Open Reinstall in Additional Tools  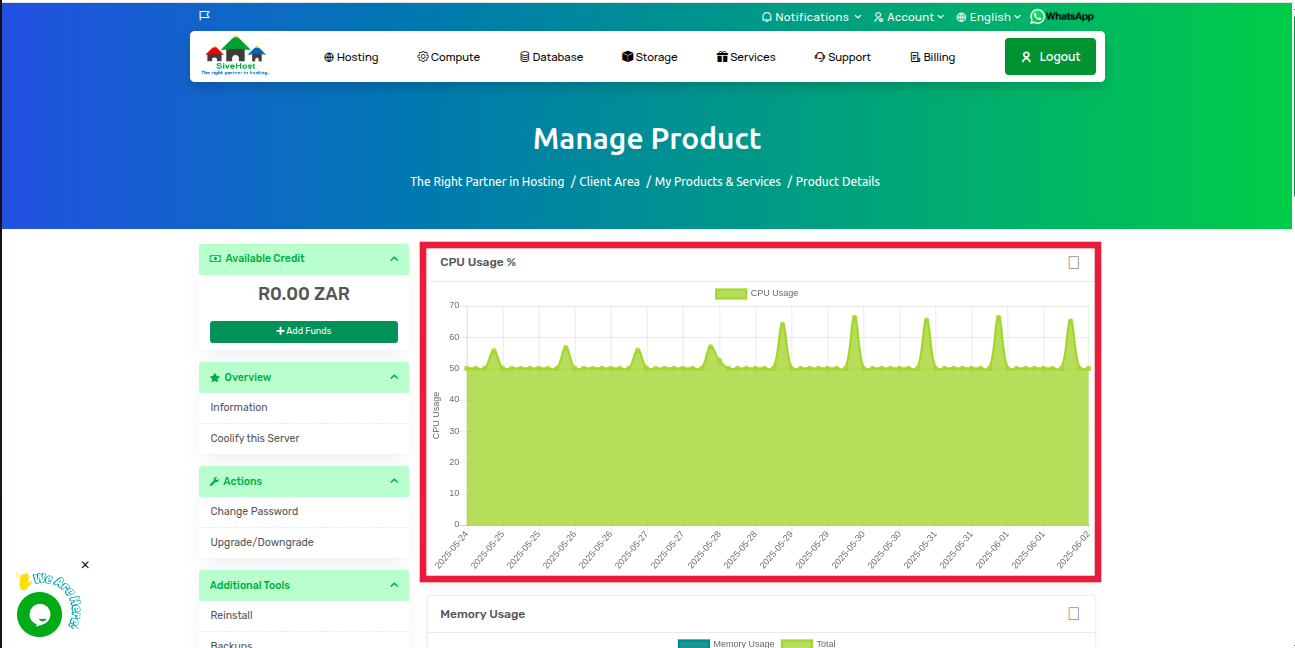[x=231, y=615]
